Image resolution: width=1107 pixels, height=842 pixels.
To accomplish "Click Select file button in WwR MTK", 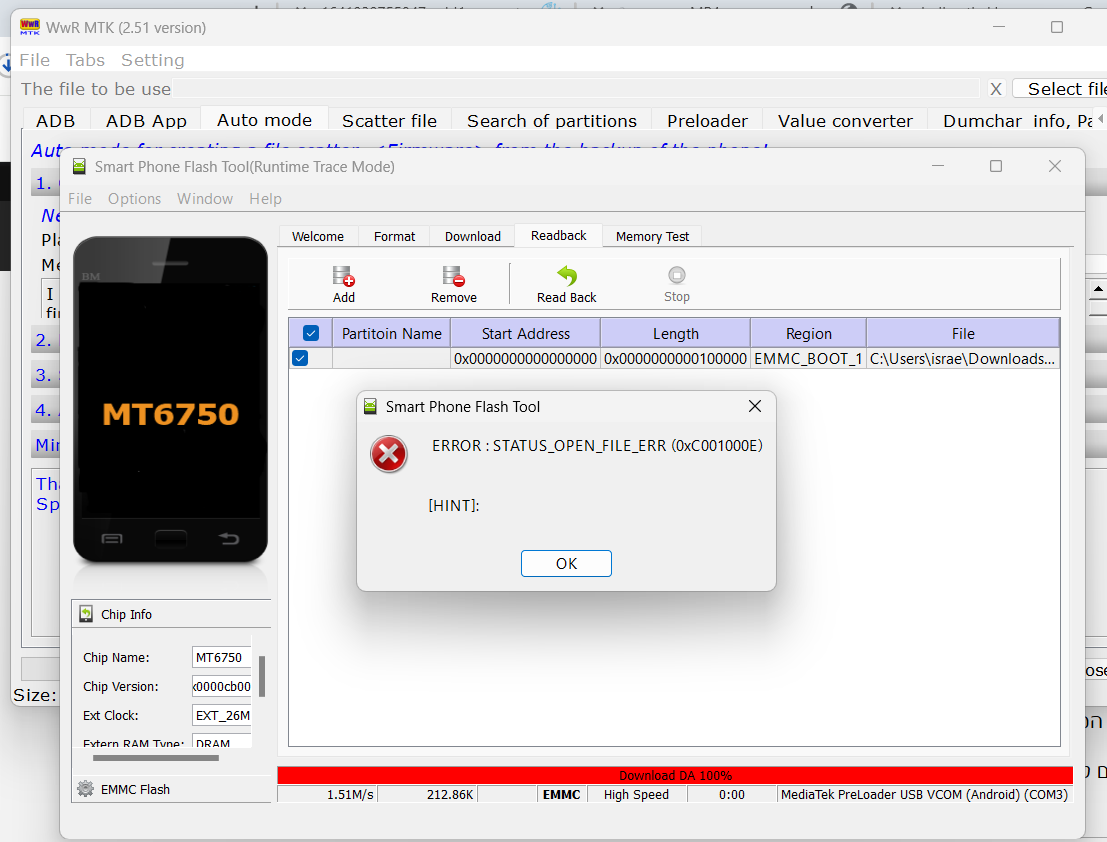I will click(x=1060, y=89).
